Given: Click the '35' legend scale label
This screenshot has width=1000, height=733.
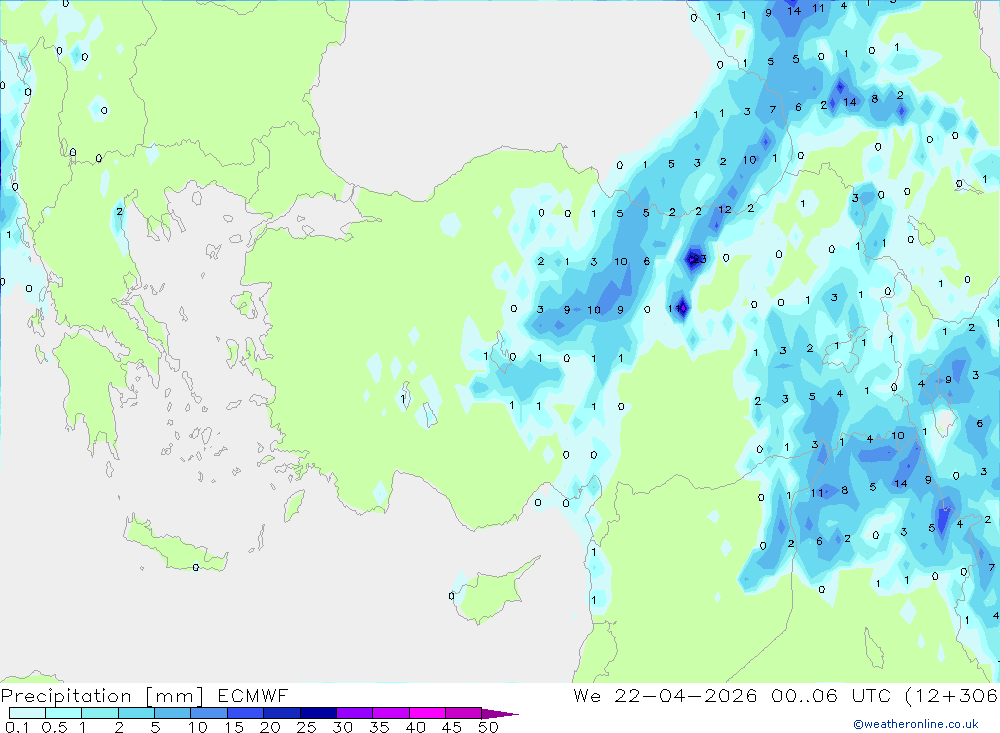Looking at the screenshot, I should click(x=379, y=727).
